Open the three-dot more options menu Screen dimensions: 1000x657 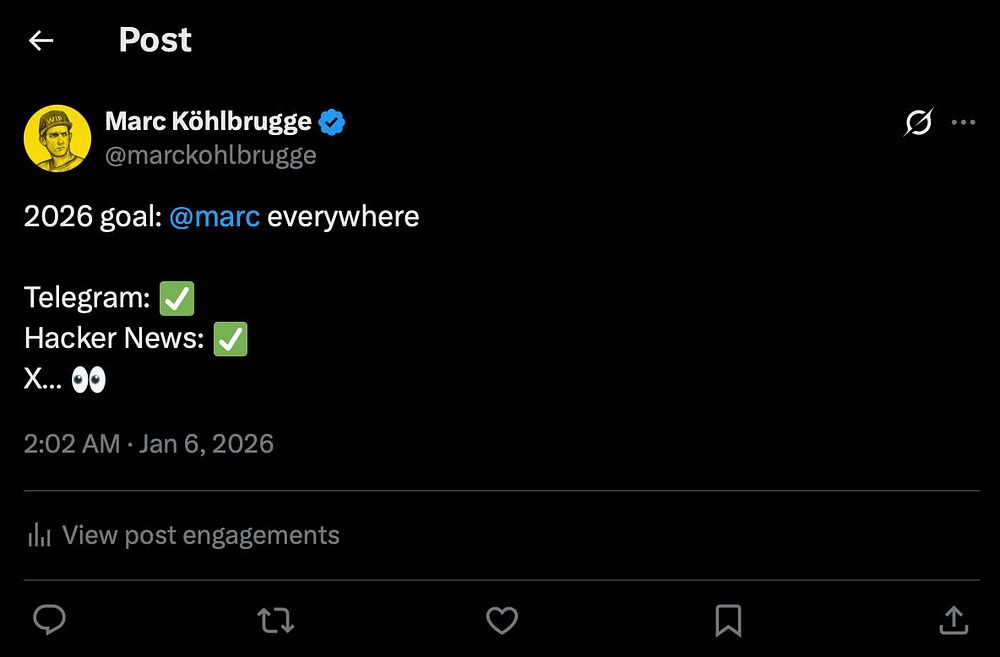[963, 123]
